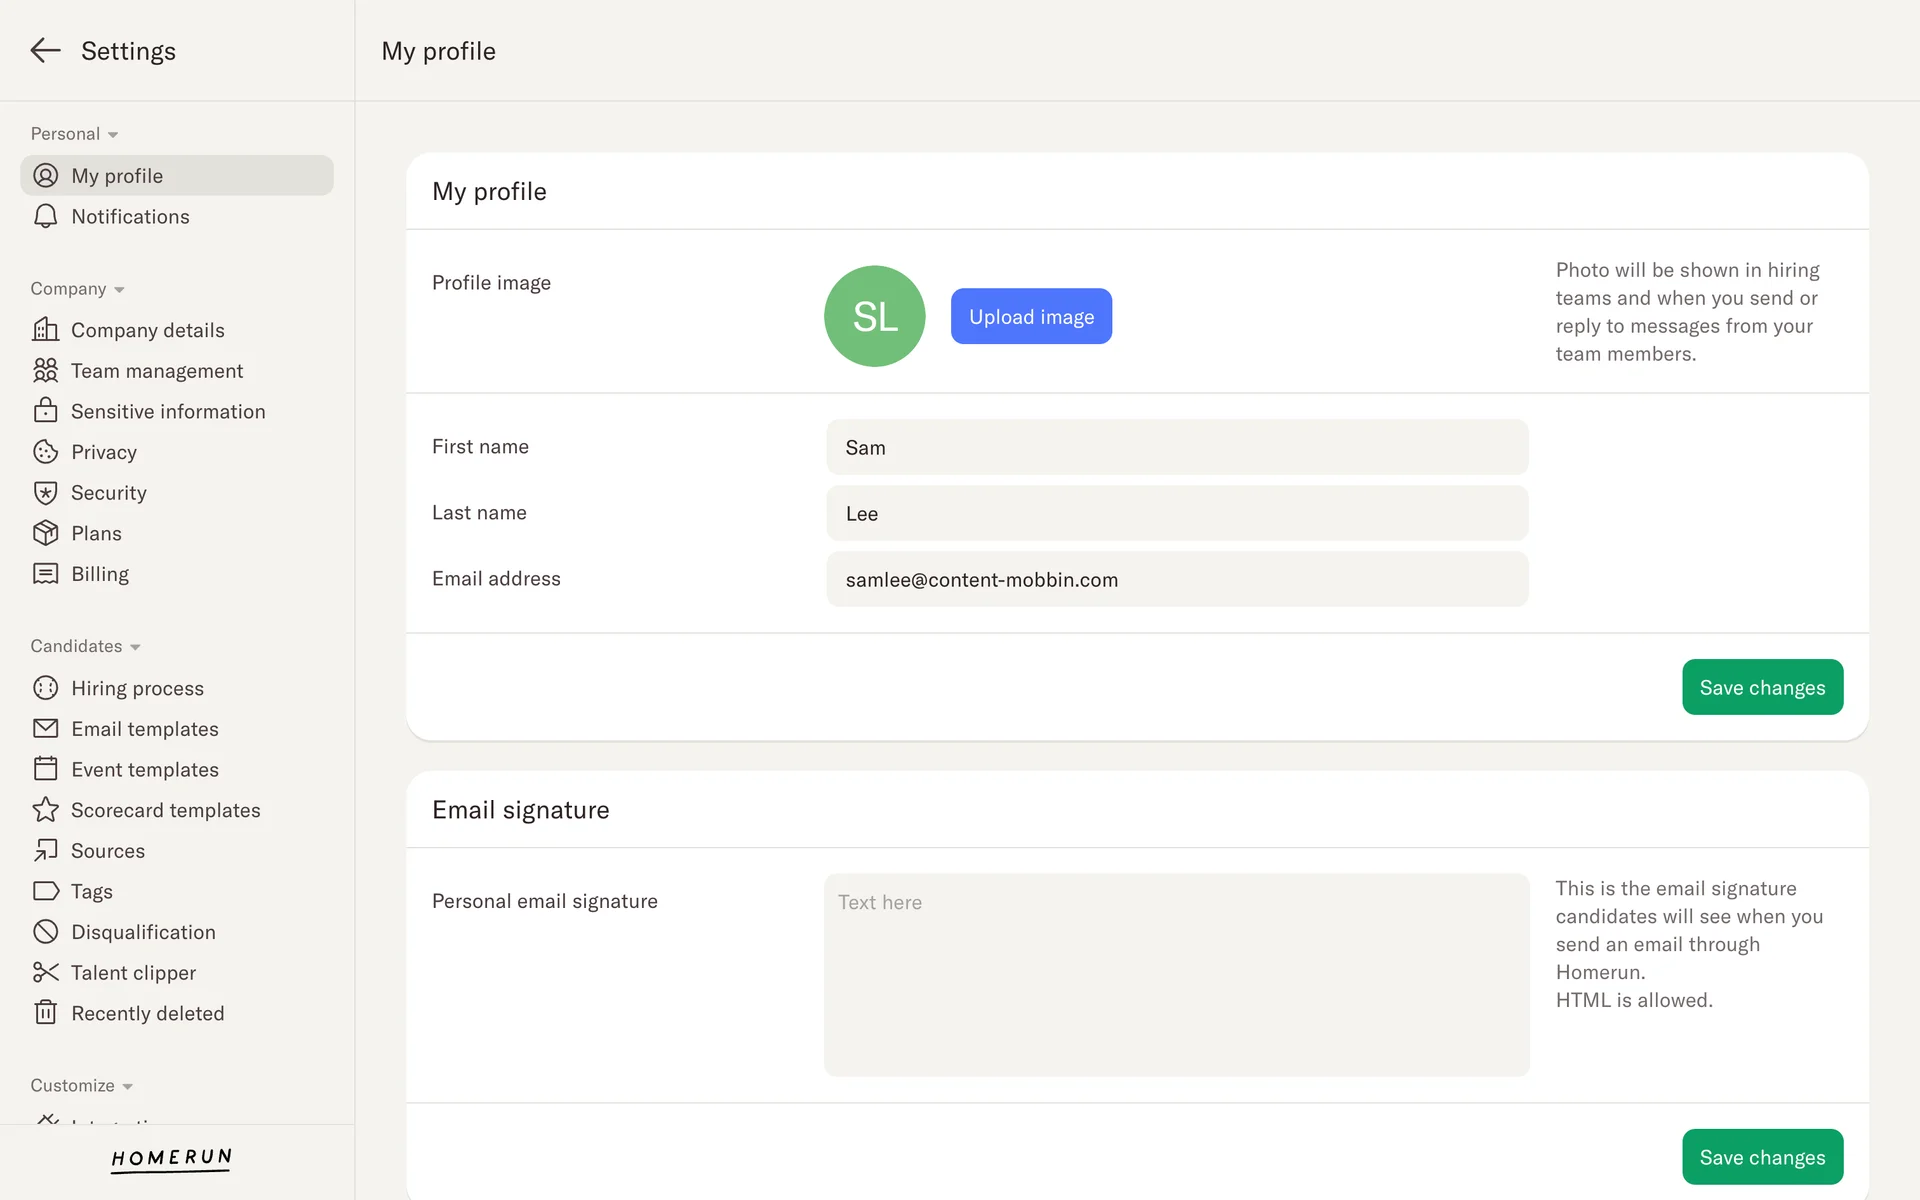This screenshot has height=1200, width=1920.
Task: Select the Talent clipper scissors icon
Action: (45, 972)
